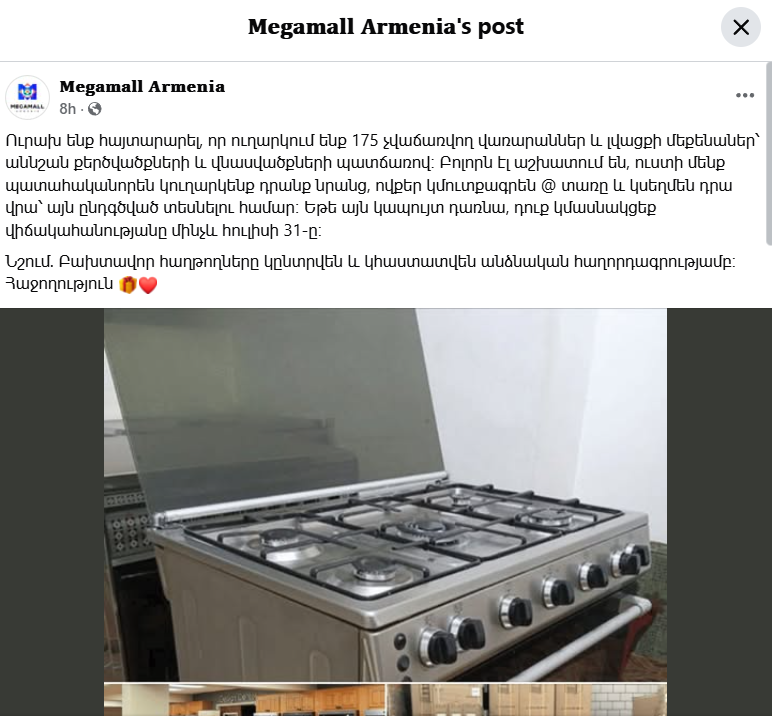Click the Megamall Armenia profile avatar
This screenshot has height=721, width=772.
tap(28, 97)
